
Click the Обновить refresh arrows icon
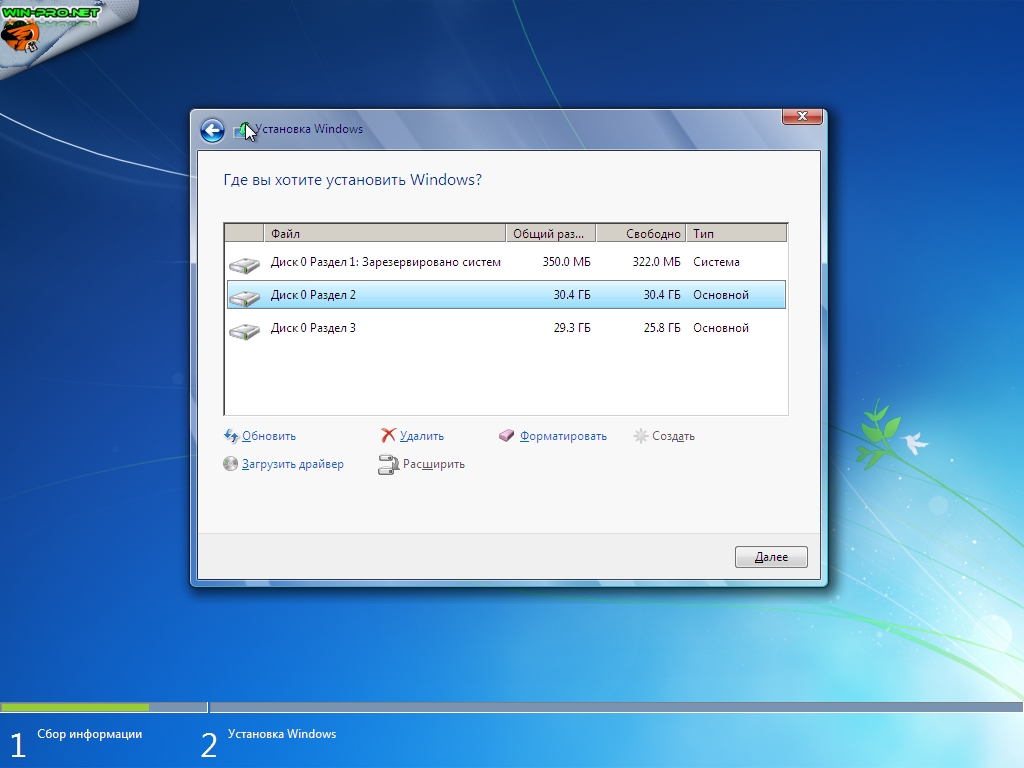point(231,436)
